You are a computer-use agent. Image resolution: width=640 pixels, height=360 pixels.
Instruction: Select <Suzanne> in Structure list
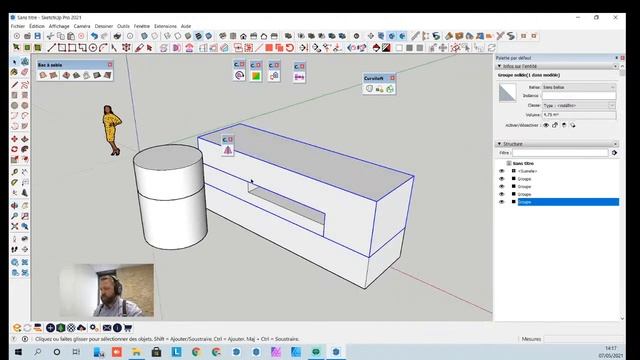coord(527,171)
